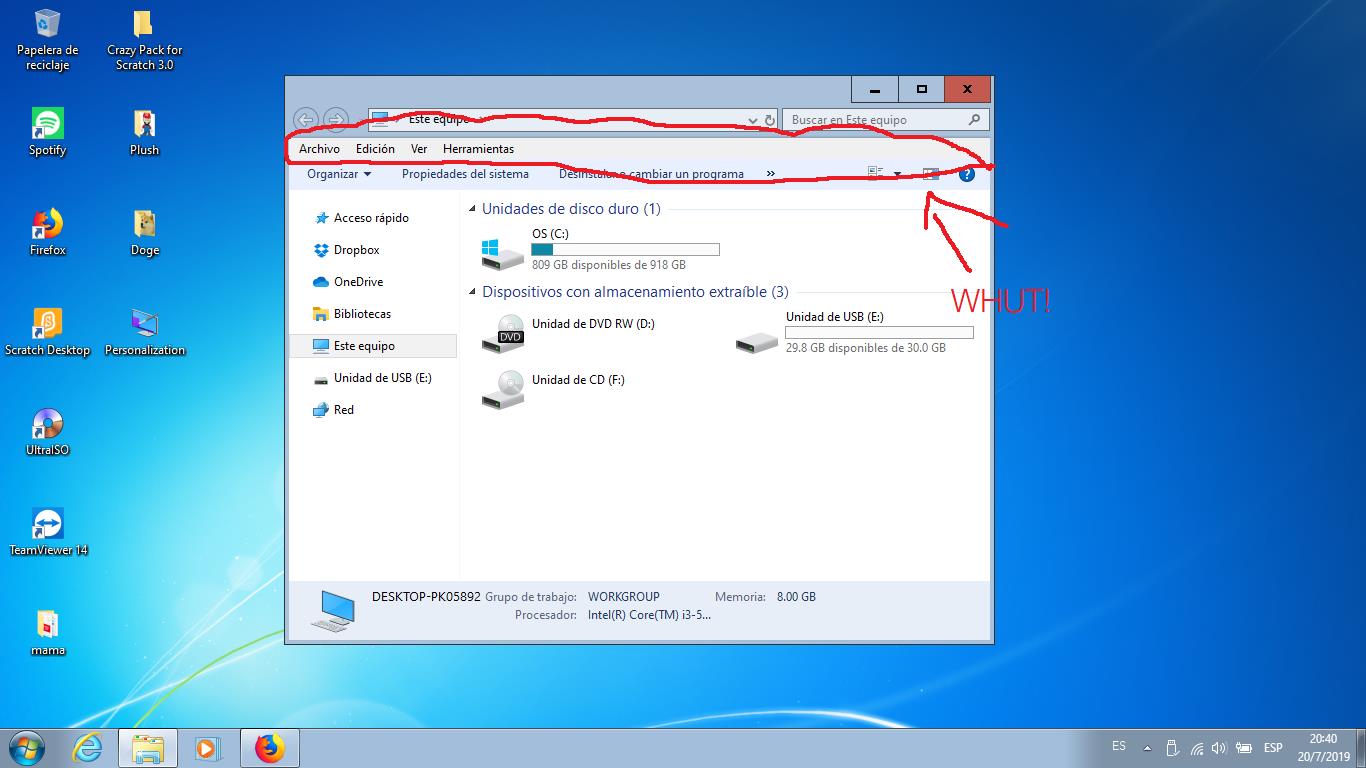Open the Organizar dropdown
The height and width of the screenshot is (768, 1366).
[x=339, y=174]
